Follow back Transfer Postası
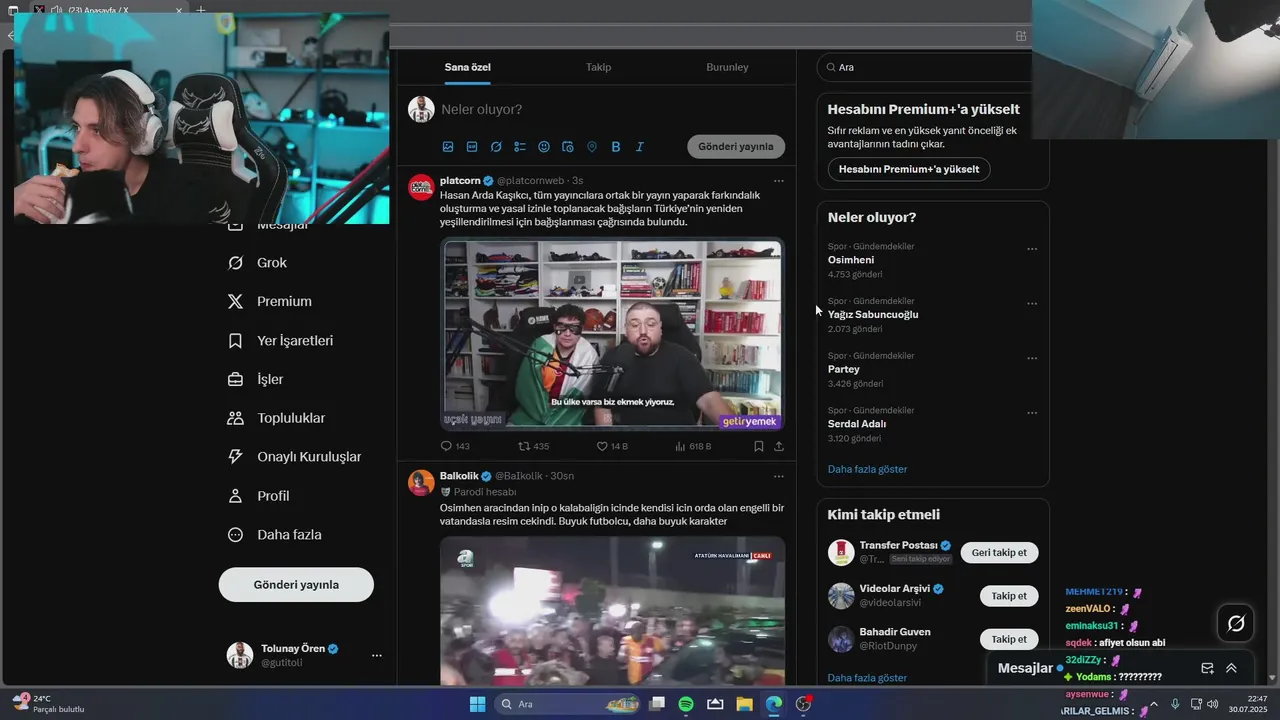This screenshot has width=1280, height=720. pos(999,553)
